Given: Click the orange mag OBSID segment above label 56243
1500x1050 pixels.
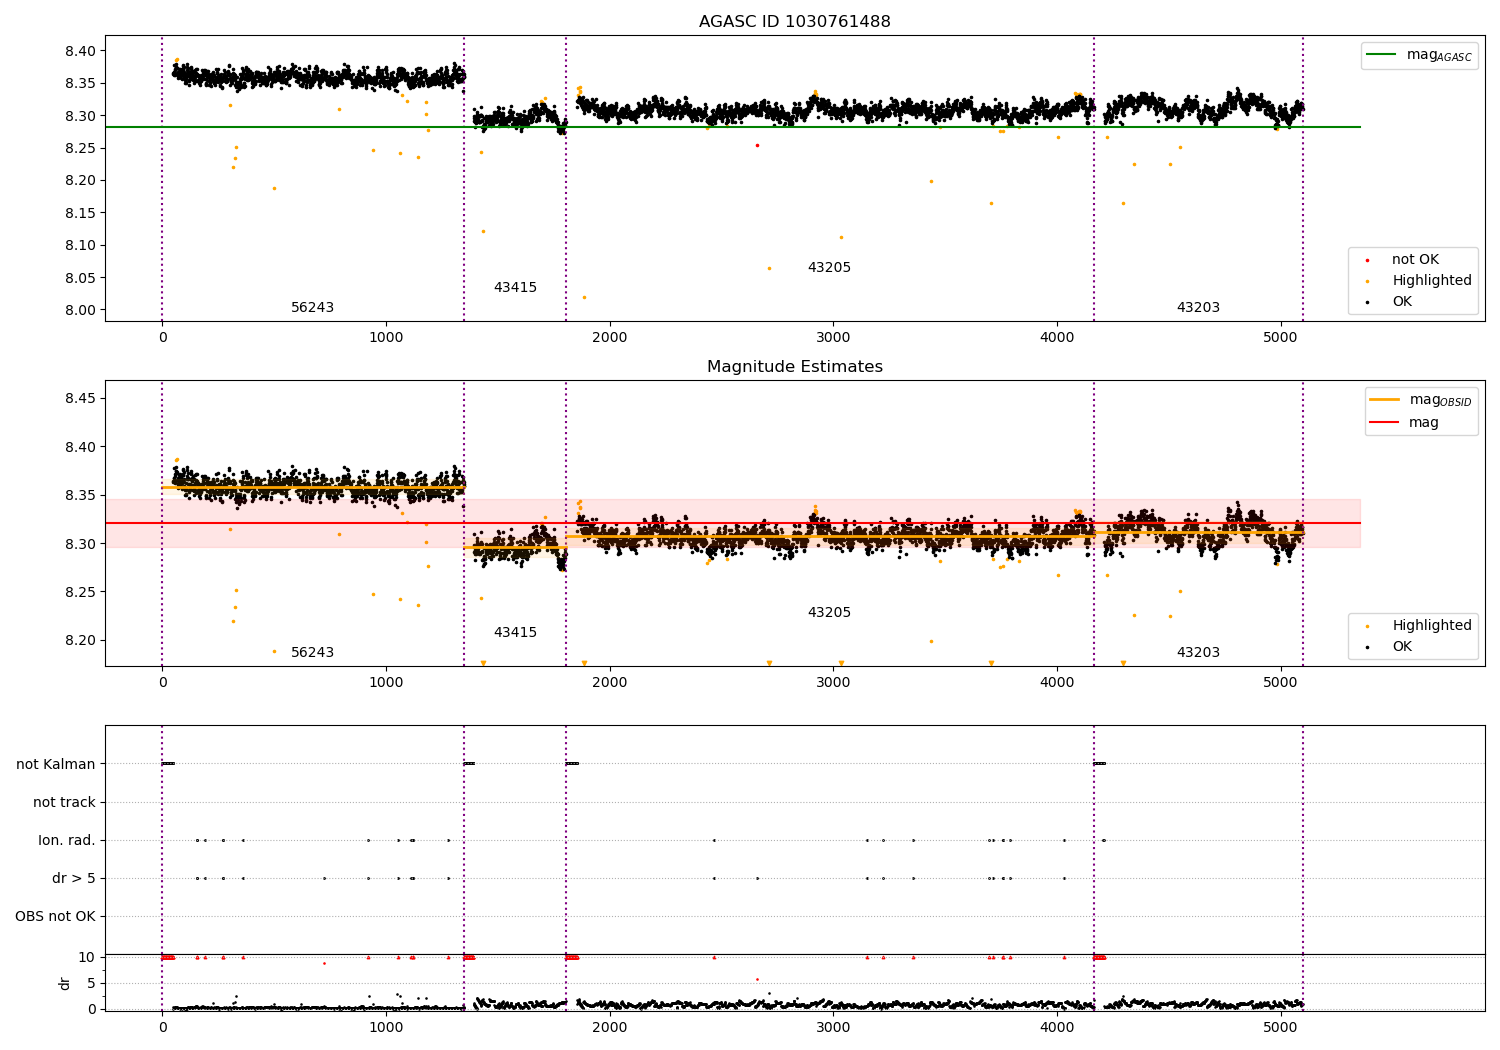Looking at the screenshot, I should click(312, 488).
